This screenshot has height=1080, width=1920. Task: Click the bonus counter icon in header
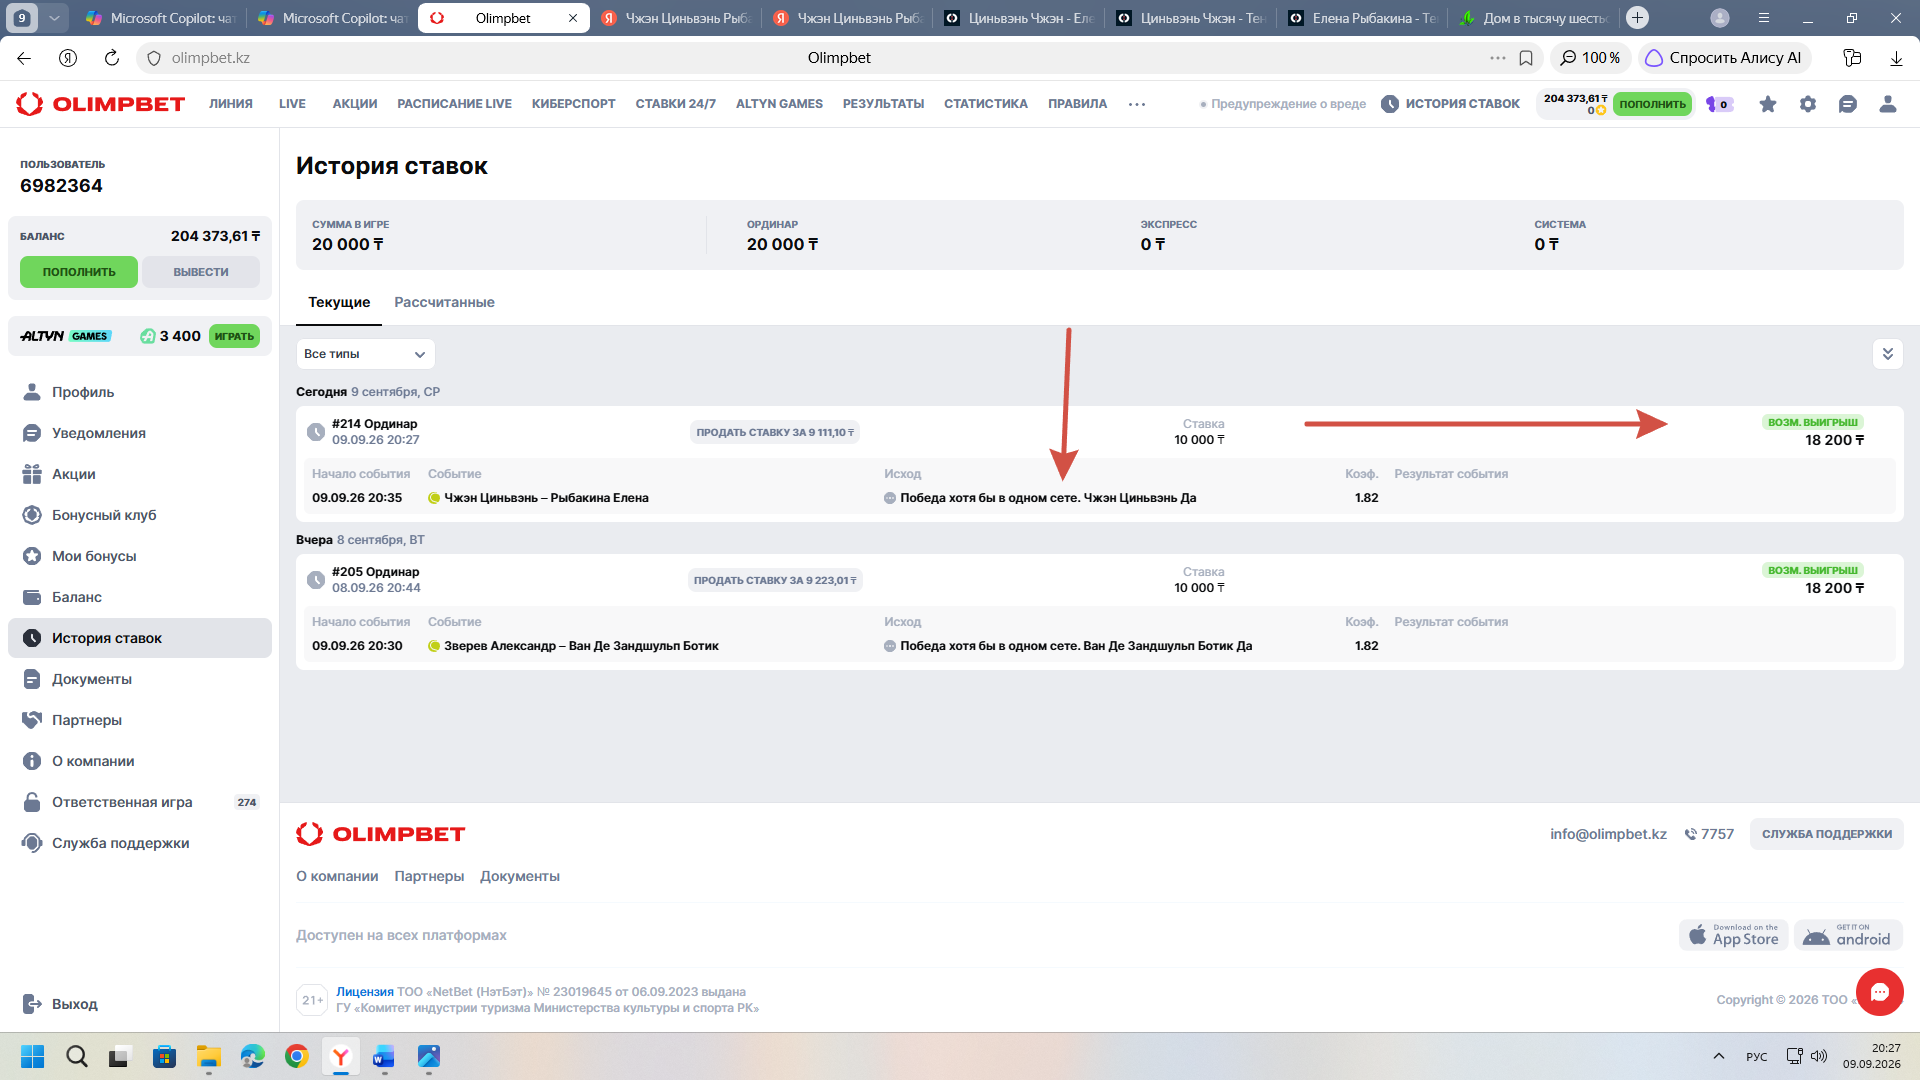click(1719, 104)
